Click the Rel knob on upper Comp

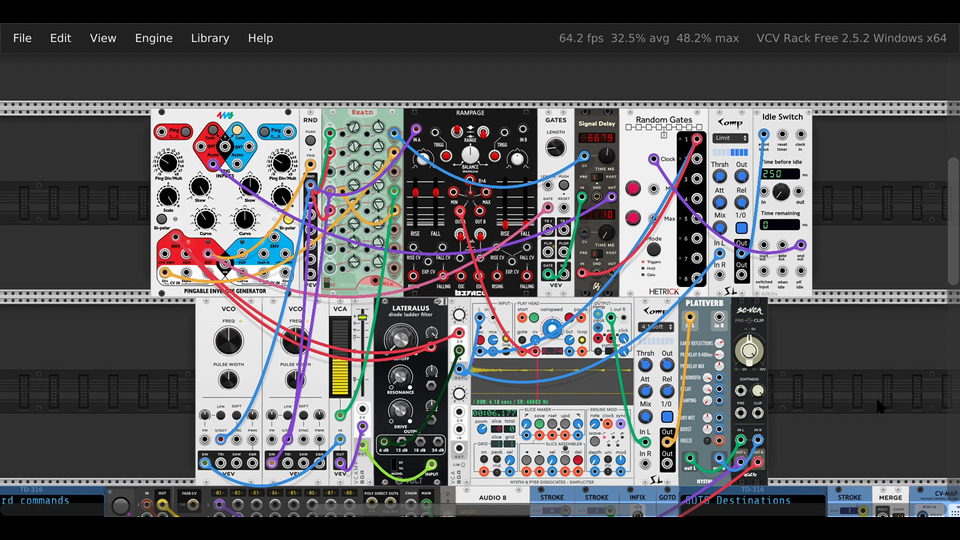(x=741, y=202)
